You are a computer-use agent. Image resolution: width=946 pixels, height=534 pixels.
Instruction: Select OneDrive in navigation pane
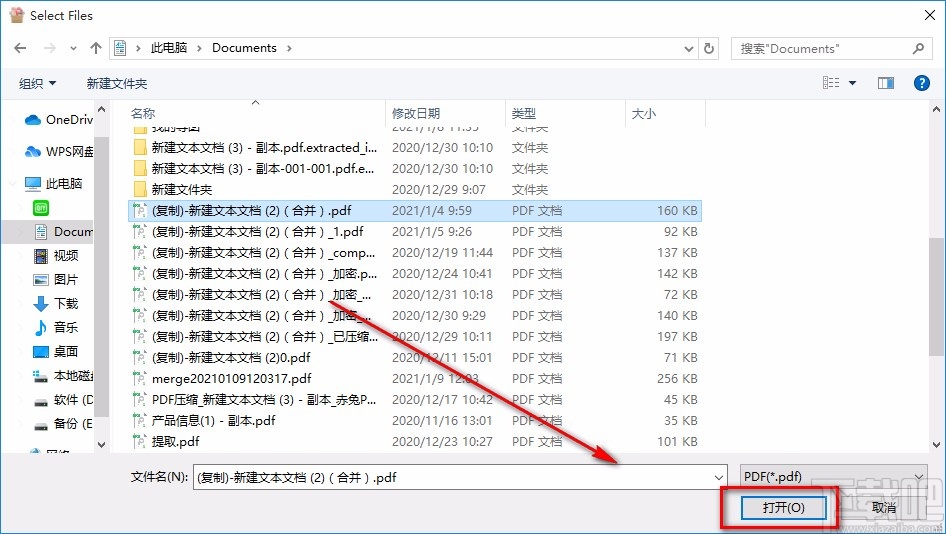click(x=59, y=119)
